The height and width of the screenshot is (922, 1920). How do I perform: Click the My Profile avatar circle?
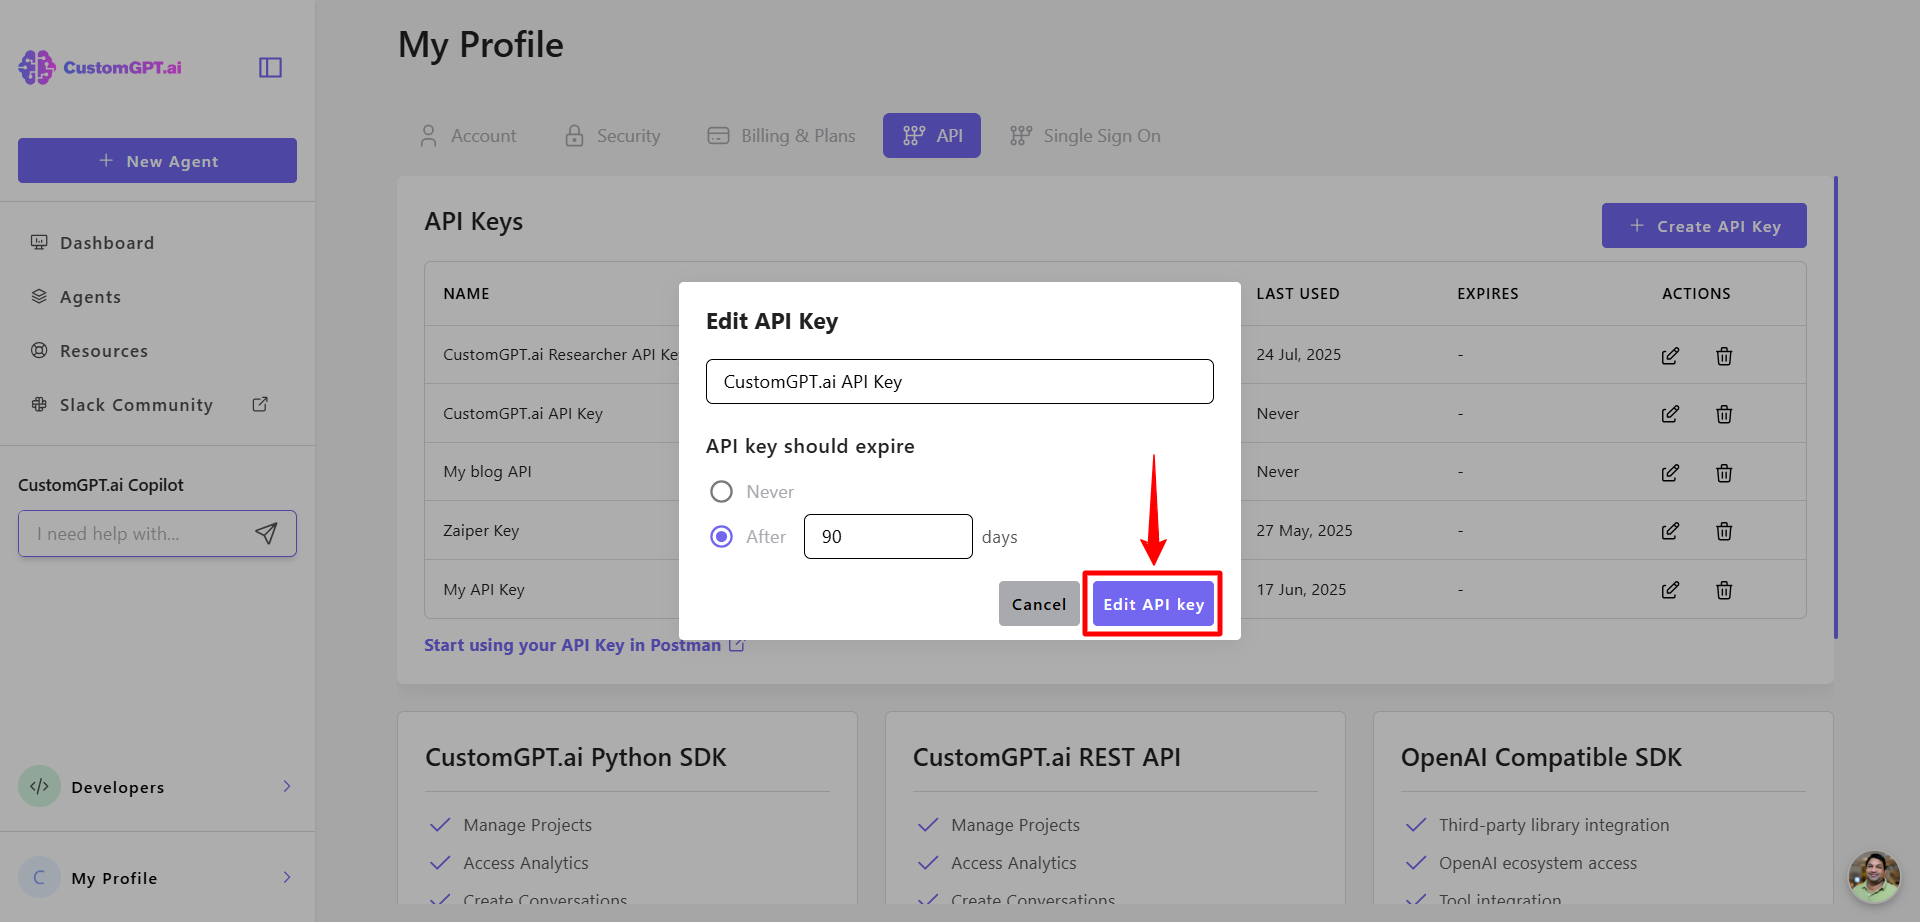(x=39, y=877)
